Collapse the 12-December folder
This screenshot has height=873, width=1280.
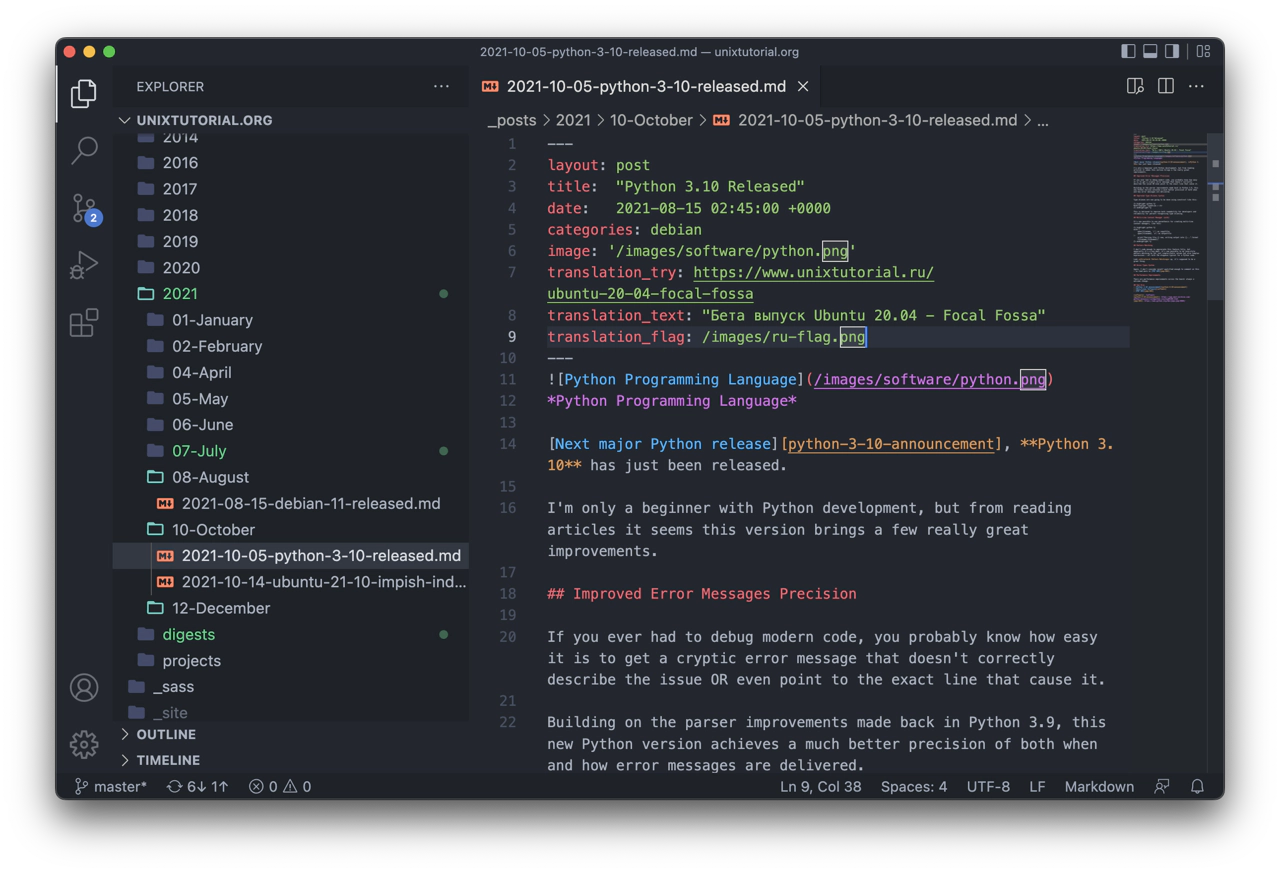(x=291, y=608)
